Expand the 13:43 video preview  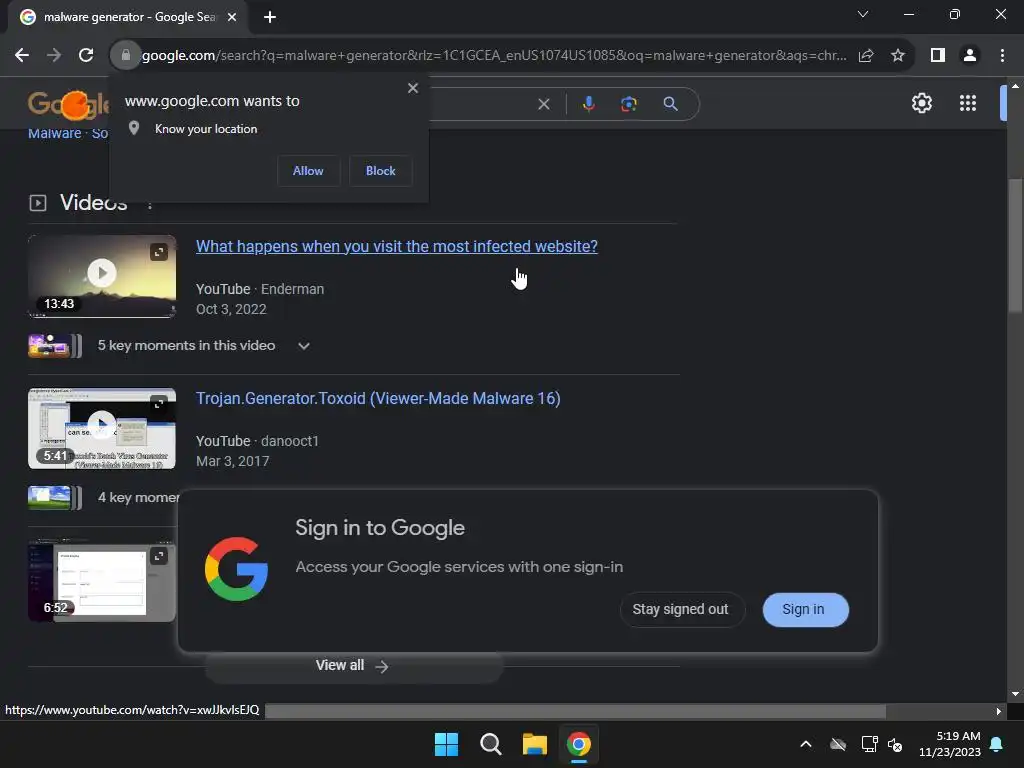click(x=159, y=252)
